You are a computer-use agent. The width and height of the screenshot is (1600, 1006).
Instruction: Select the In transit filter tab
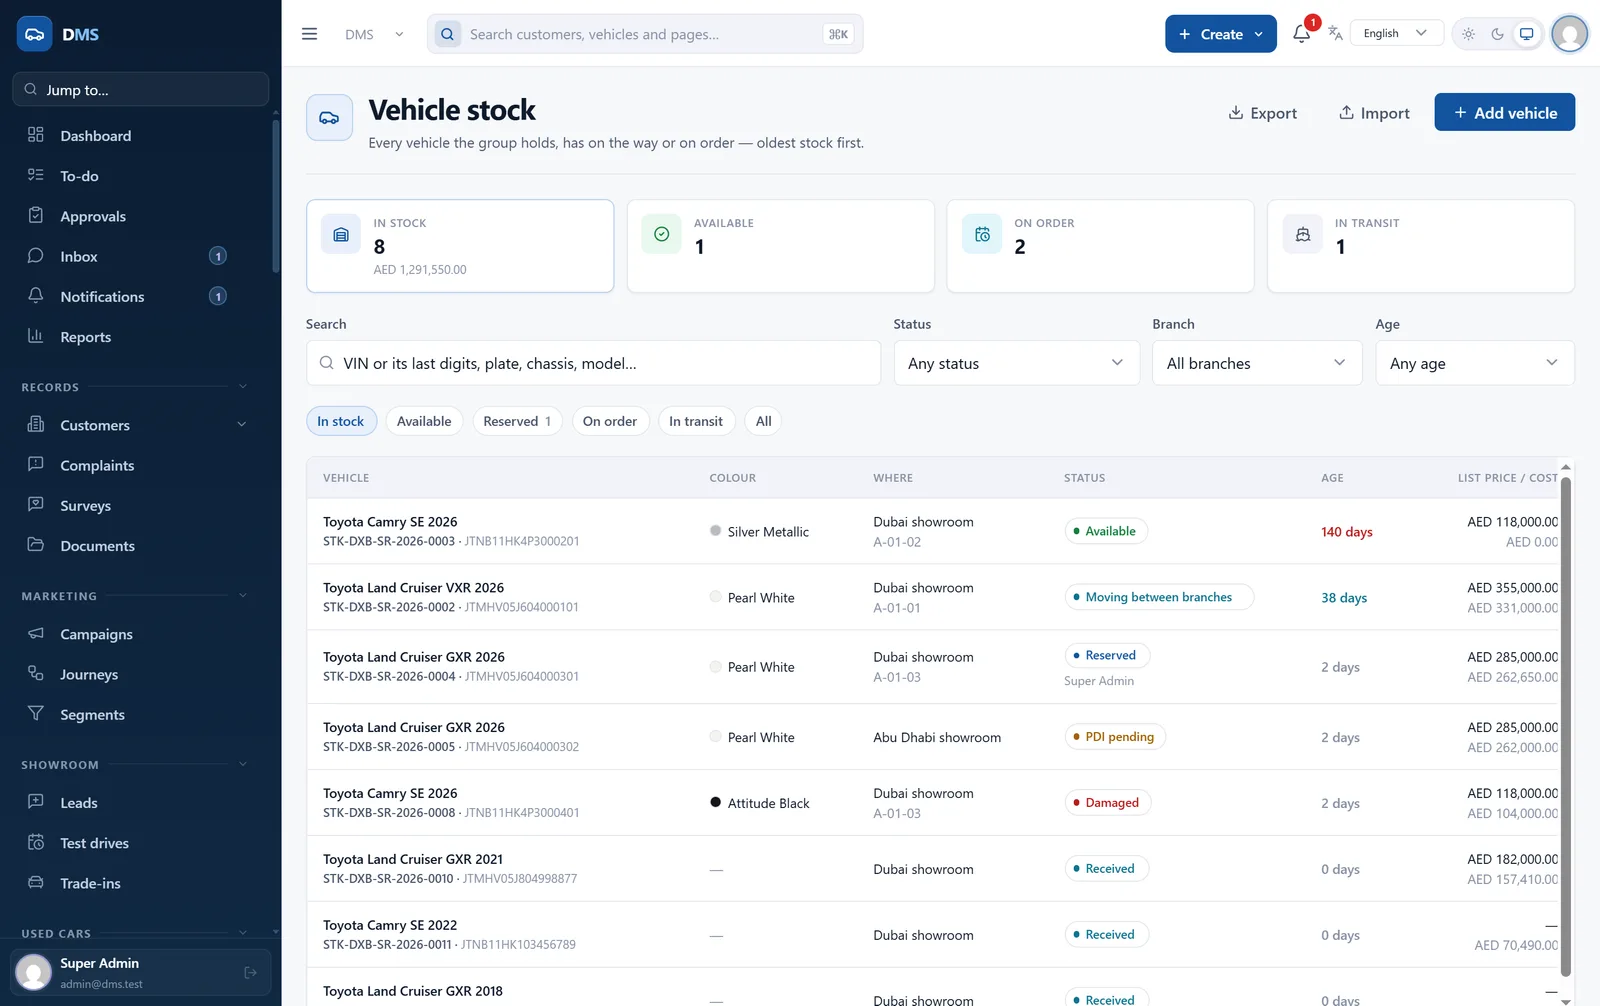[696, 421]
